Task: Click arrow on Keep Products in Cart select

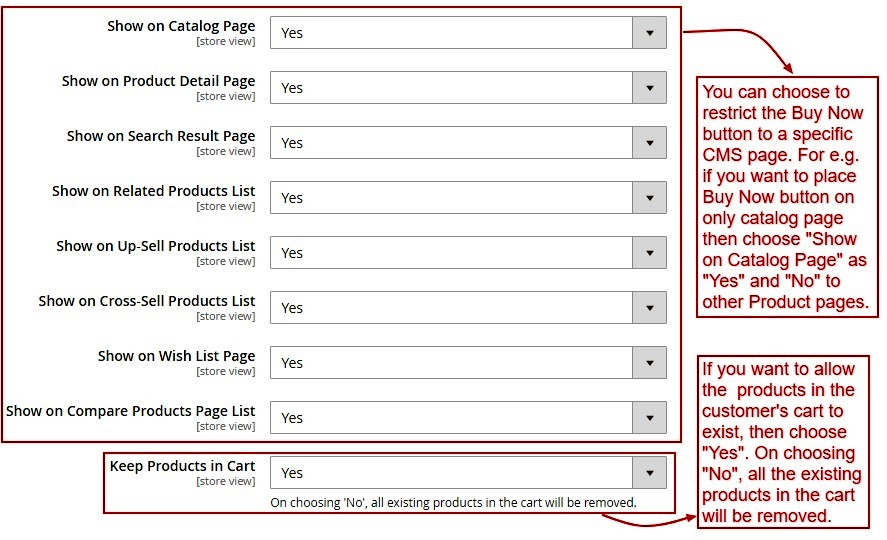Action: [x=649, y=473]
